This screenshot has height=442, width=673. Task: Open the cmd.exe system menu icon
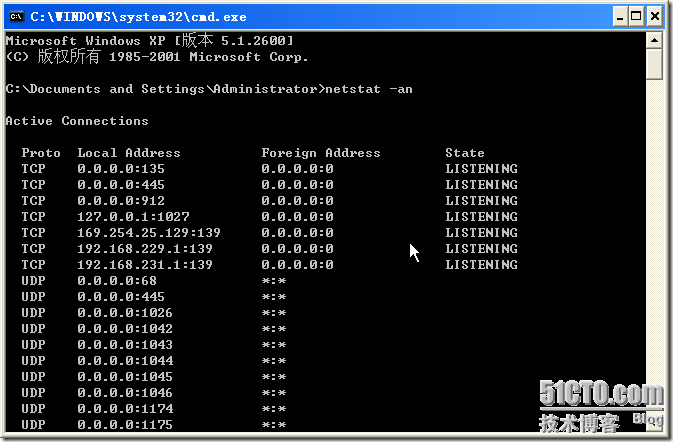tap(16, 17)
